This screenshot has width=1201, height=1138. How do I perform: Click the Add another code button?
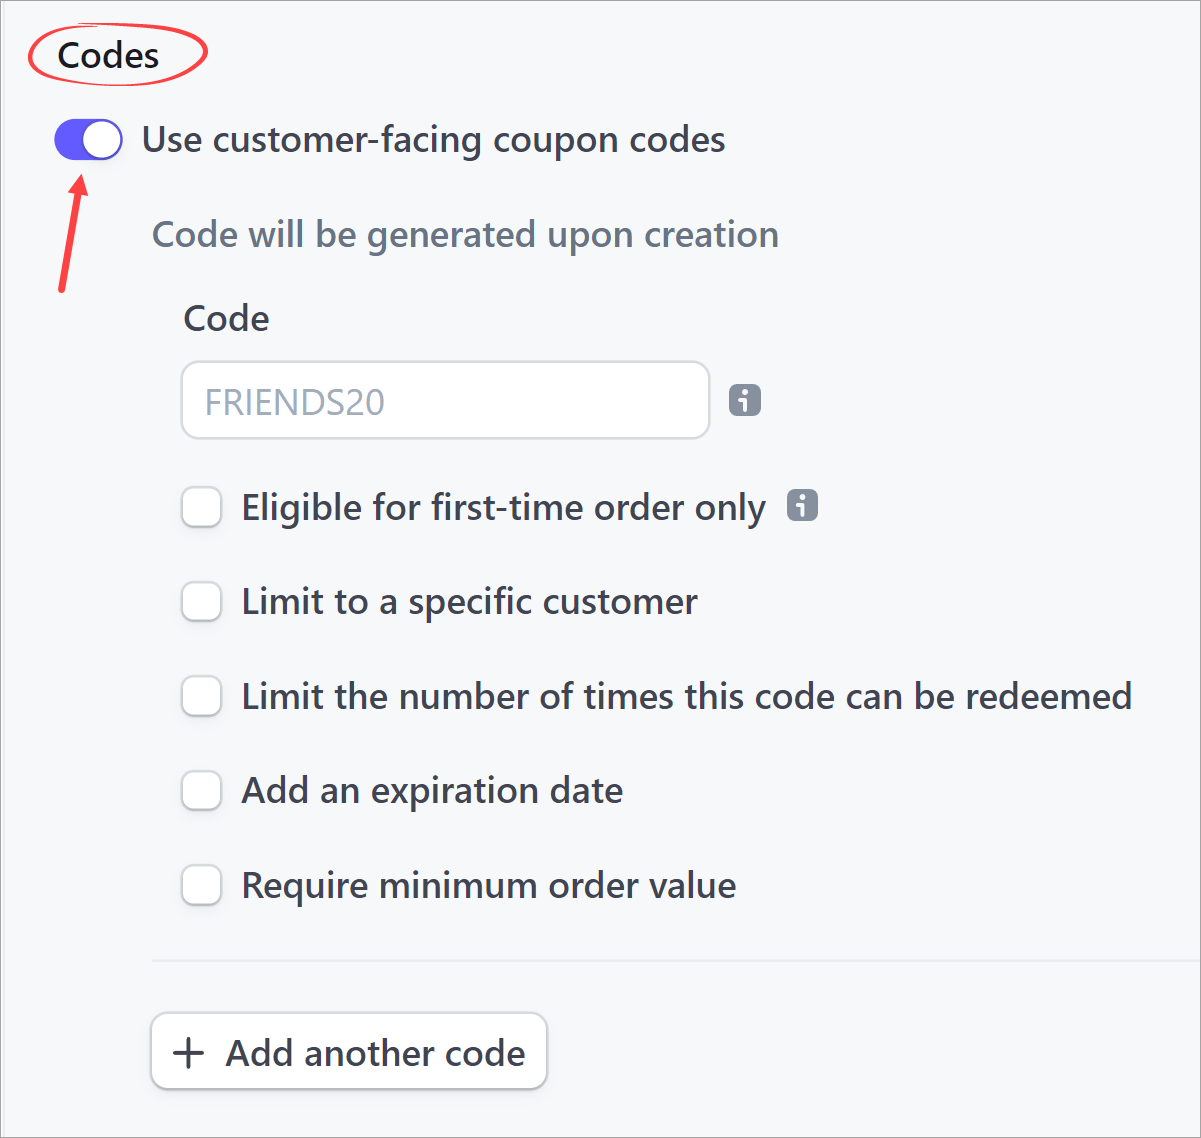(348, 1051)
